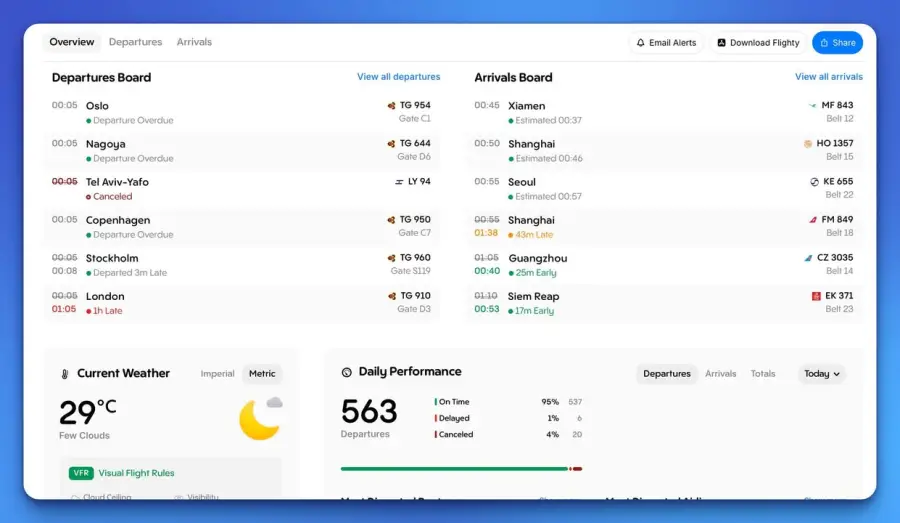Image resolution: width=900 pixels, height=523 pixels.
Task: Click the airline logo beside TG 950
Action: click(x=391, y=219)
